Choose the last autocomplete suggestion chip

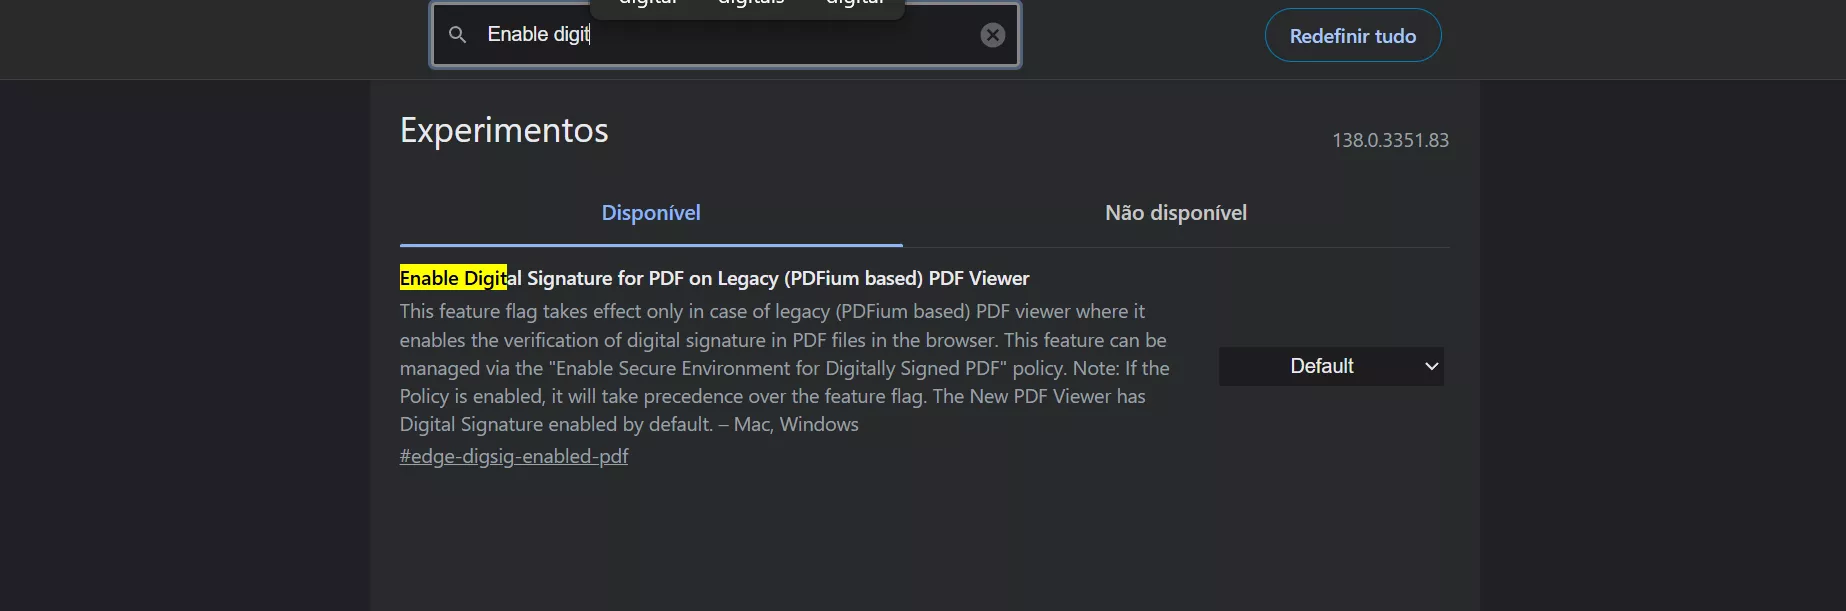click(855, 3)
